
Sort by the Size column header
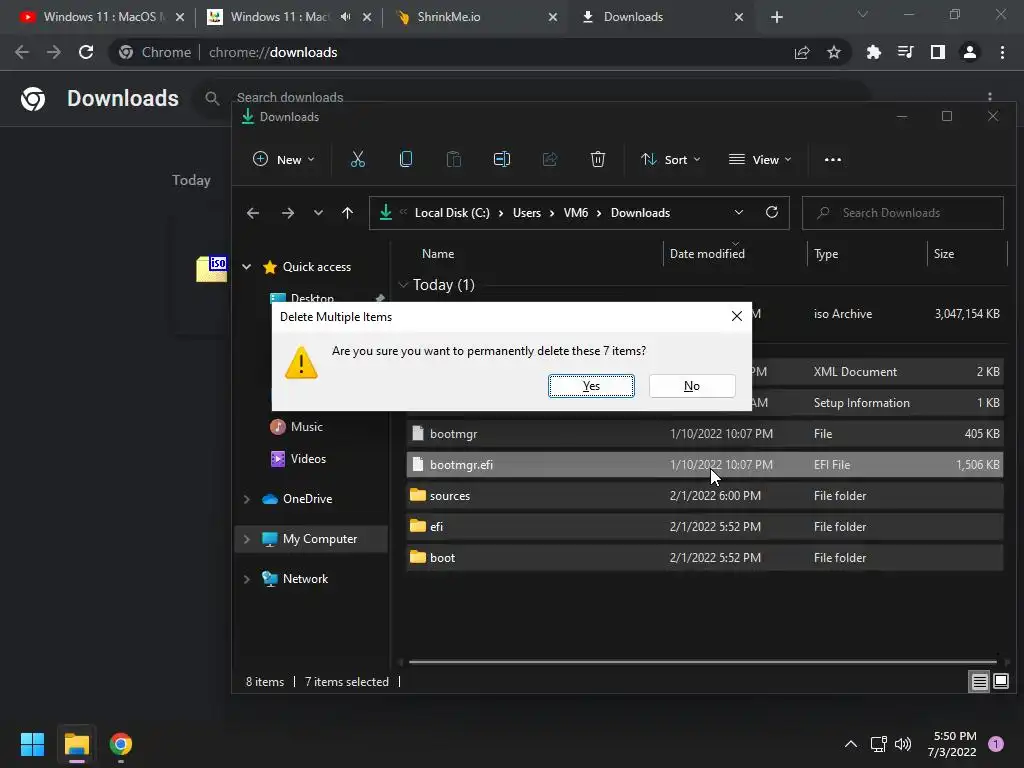click(x=944, y=253)
